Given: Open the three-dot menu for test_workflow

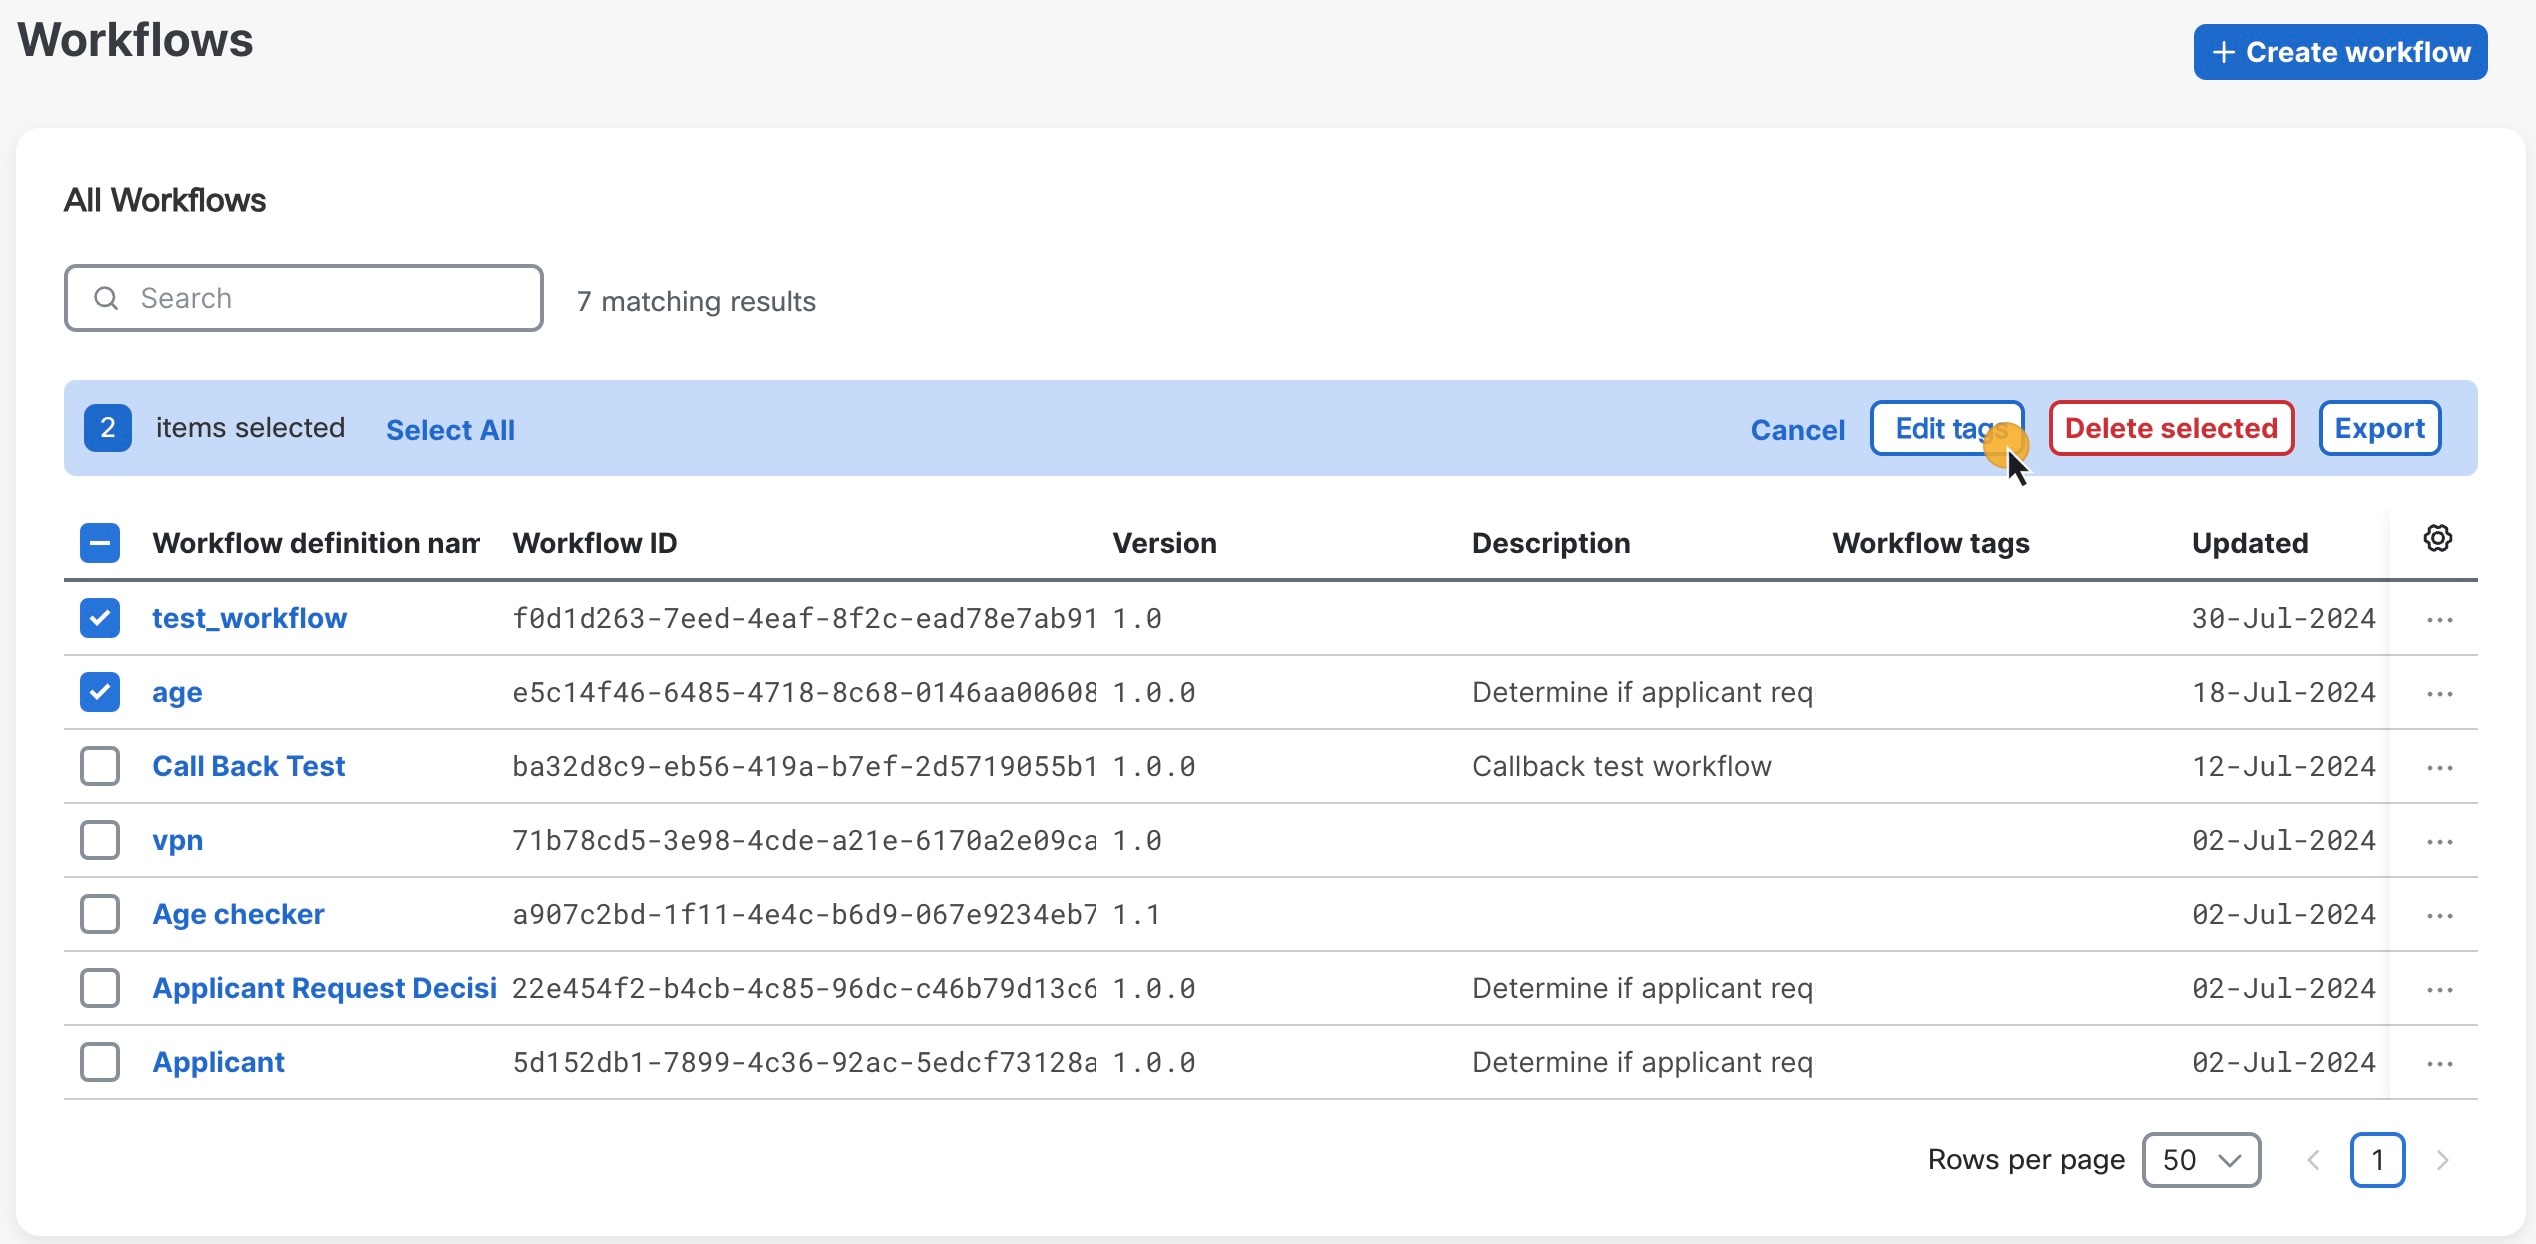Looking at the screenshot, I should (x=2439, y=618).
